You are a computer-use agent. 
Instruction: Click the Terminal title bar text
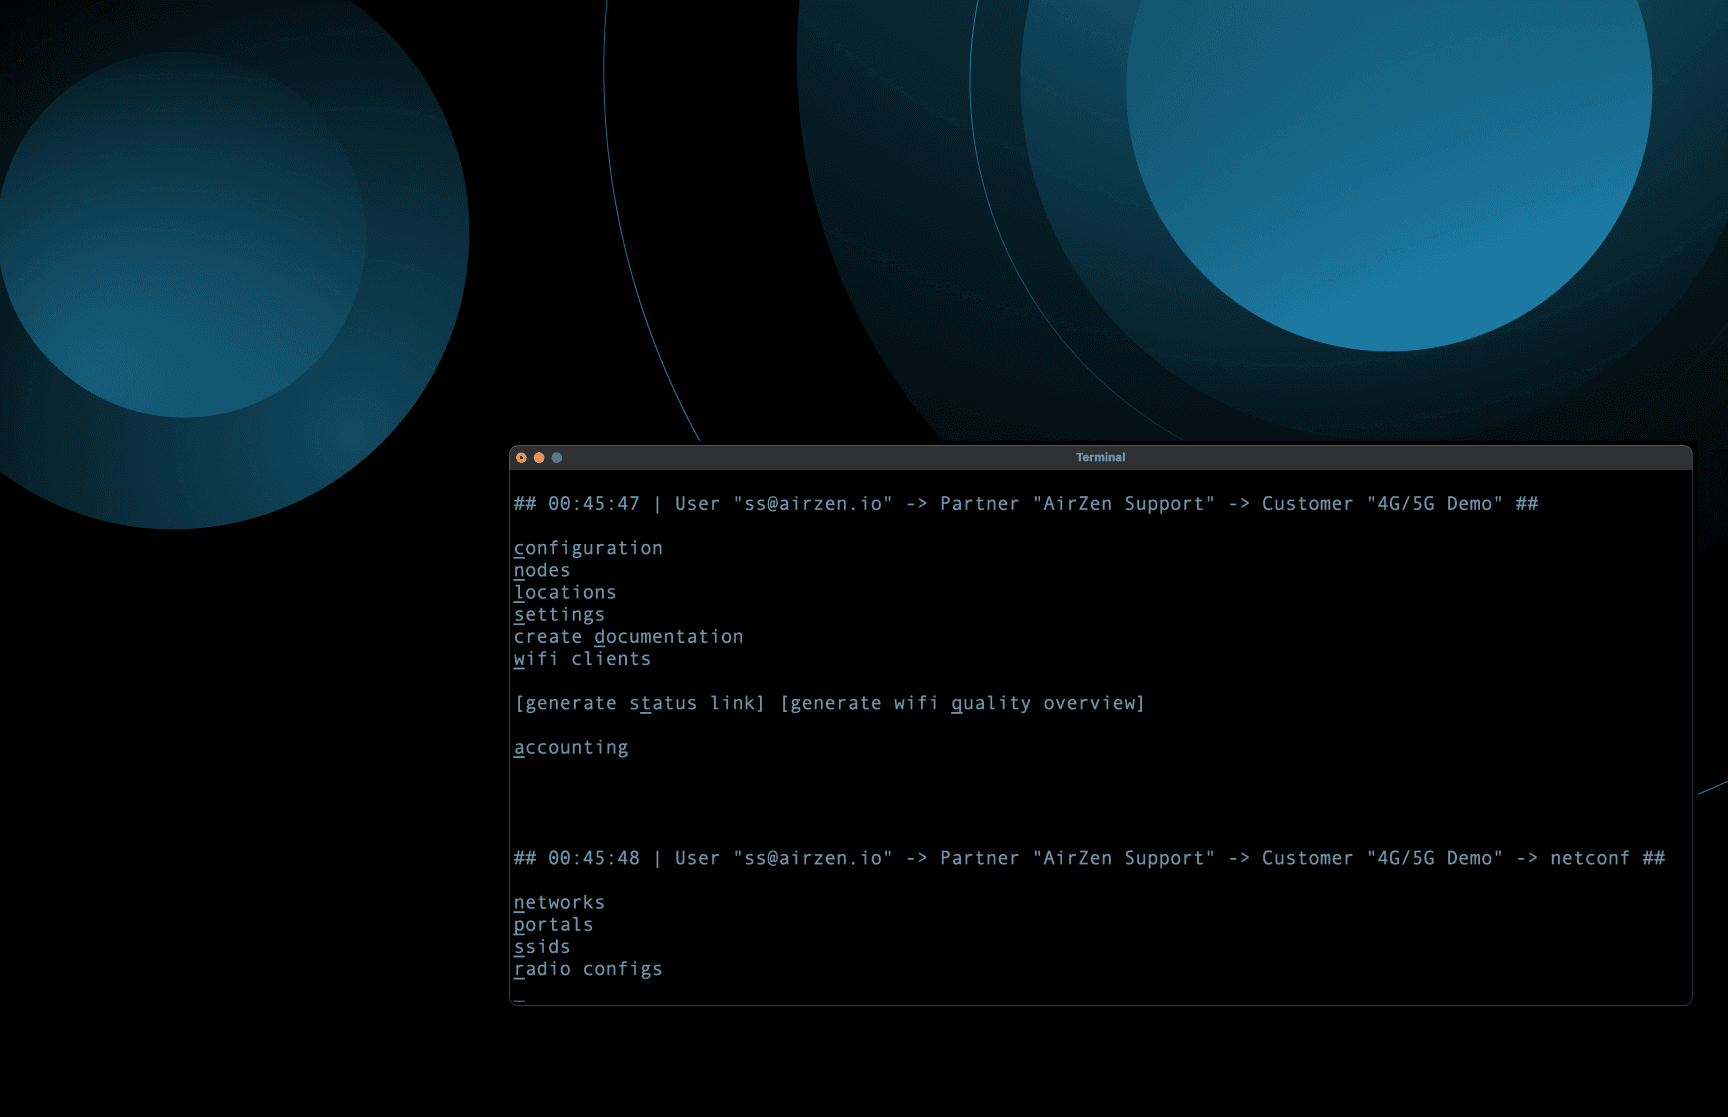click(x=1100, y=457)
